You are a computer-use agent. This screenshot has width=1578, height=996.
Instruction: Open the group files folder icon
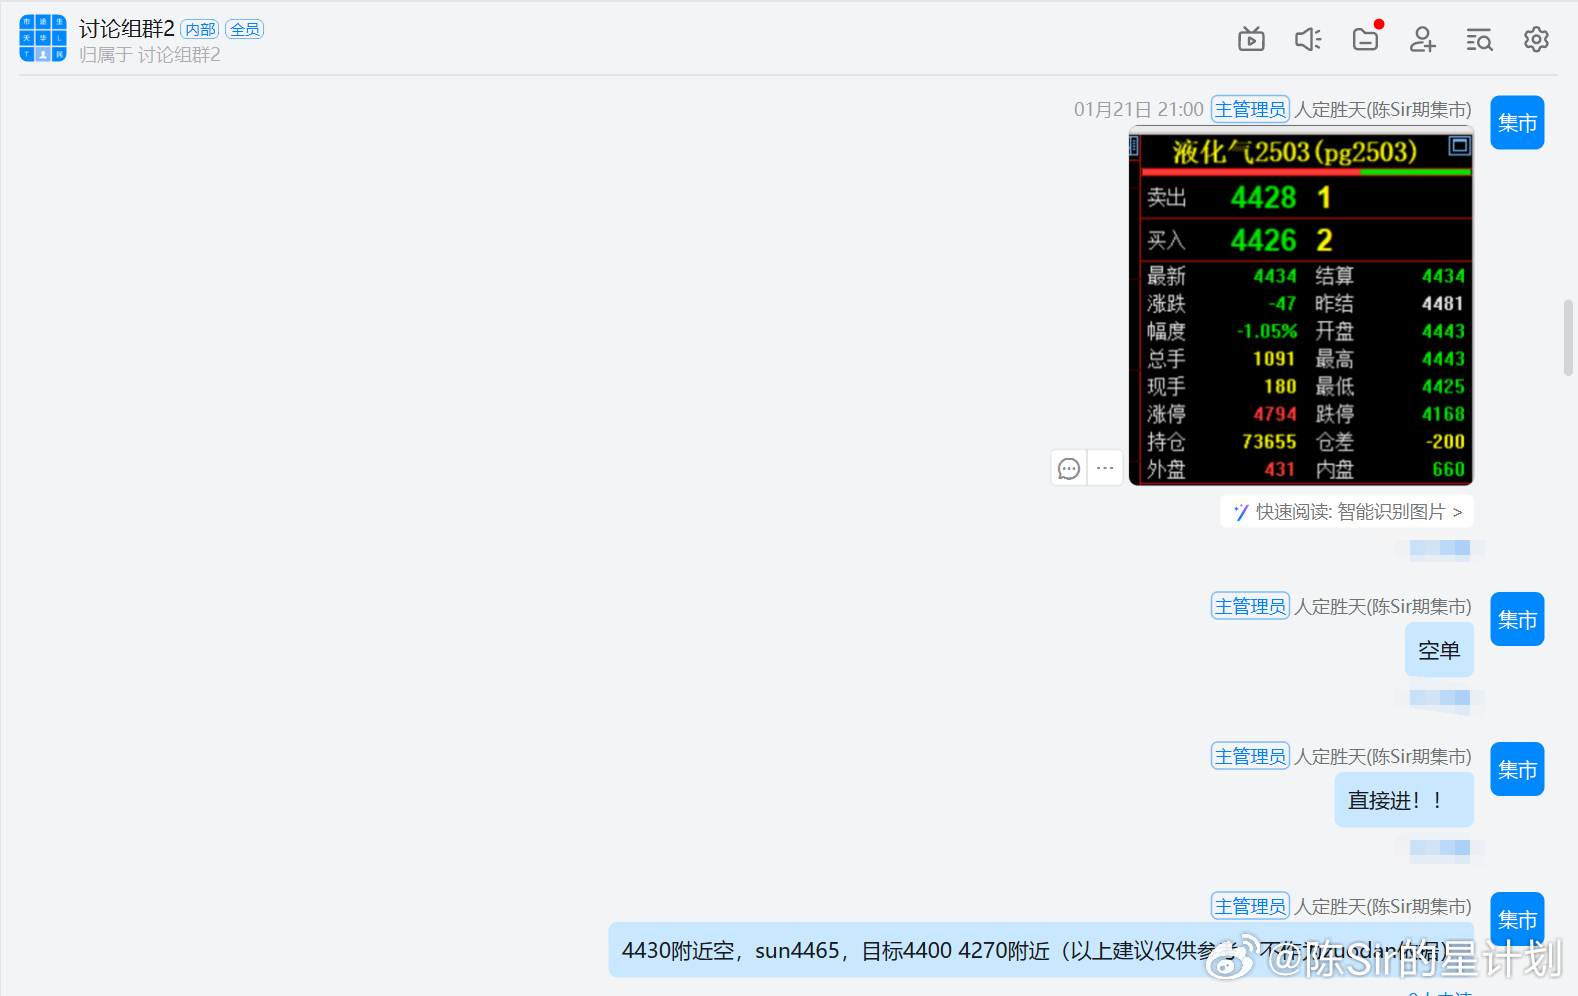pos(1366,39)
